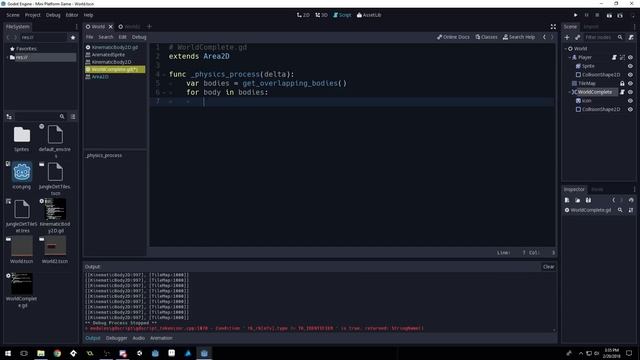Clear the Output log
The image size is (640, 360).
548,267
